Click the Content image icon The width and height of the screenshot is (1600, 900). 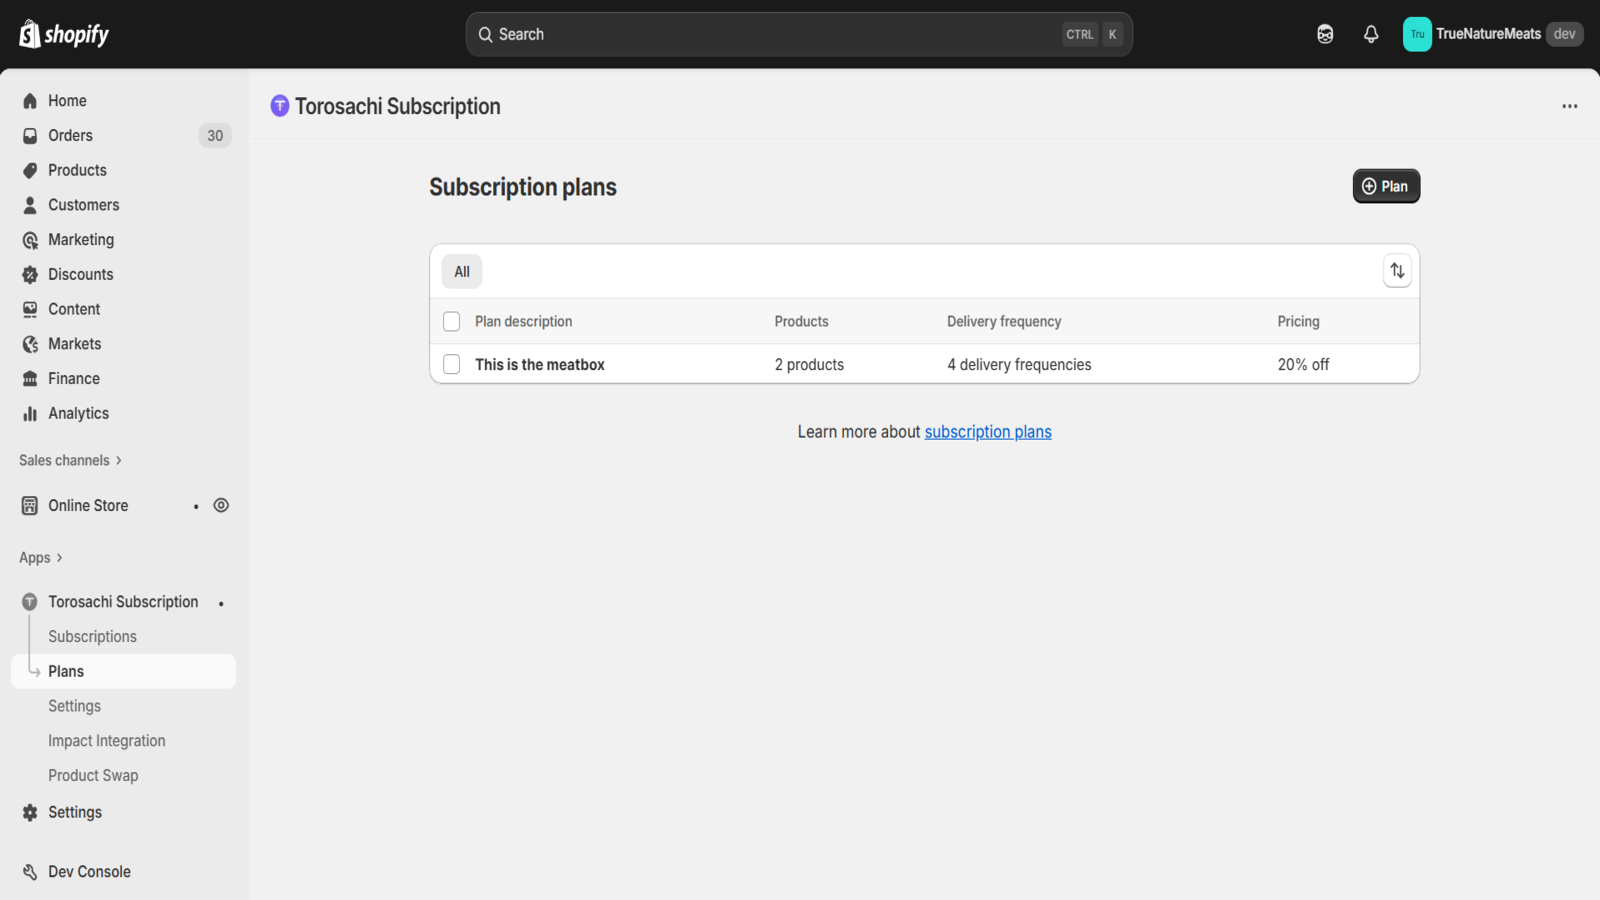[x=30, y=309]
